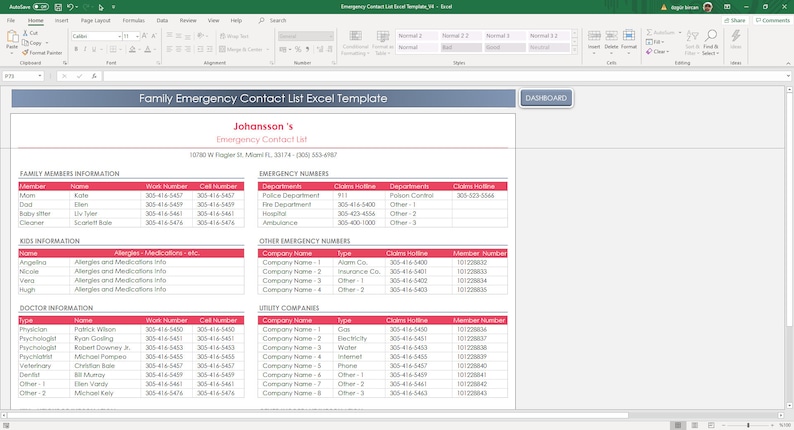Image resolution: width=794 pixels, height=430 pixels.
Task: Toggle Wrap Text
Action: click(x=234, y=36)
